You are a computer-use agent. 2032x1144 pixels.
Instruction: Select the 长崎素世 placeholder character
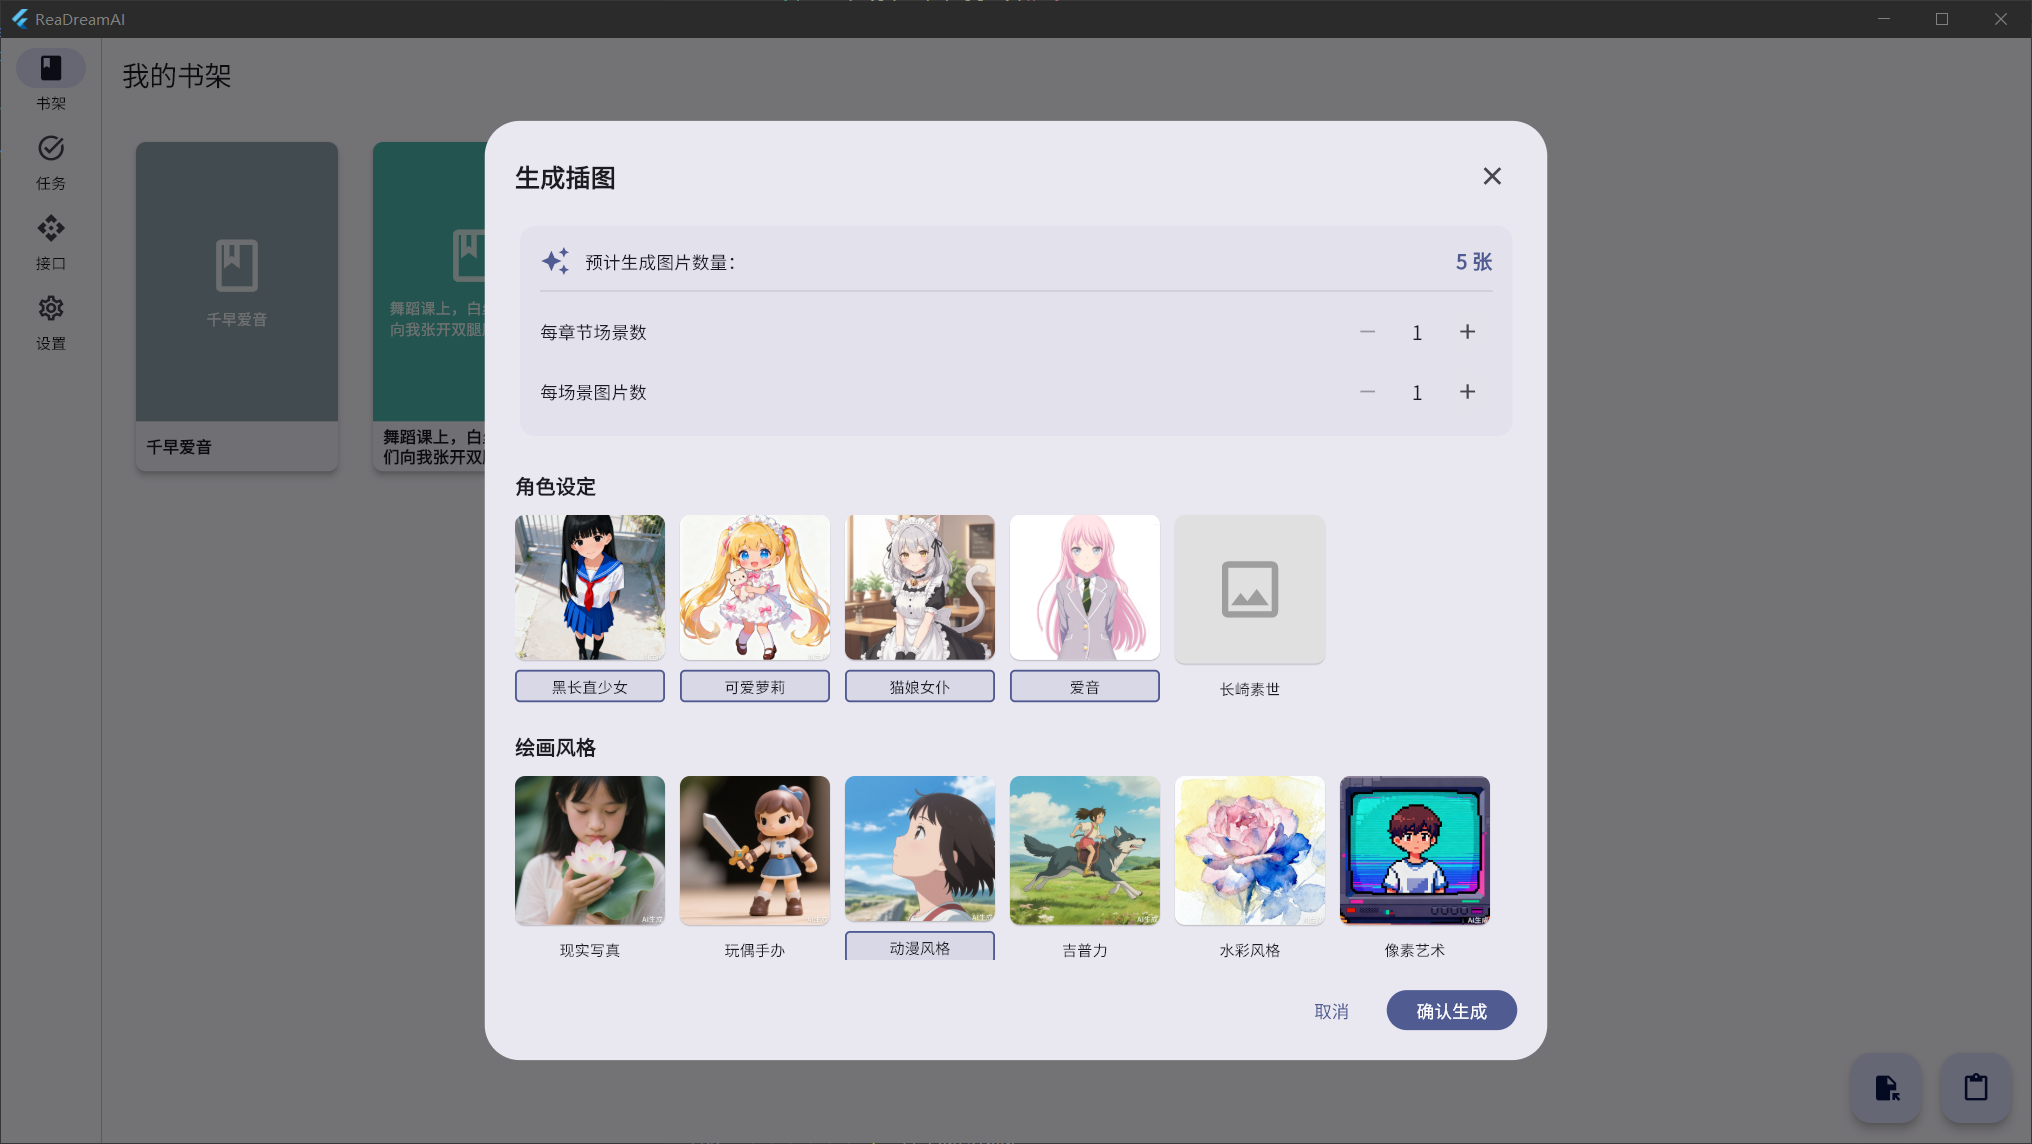click(1250, 590)
